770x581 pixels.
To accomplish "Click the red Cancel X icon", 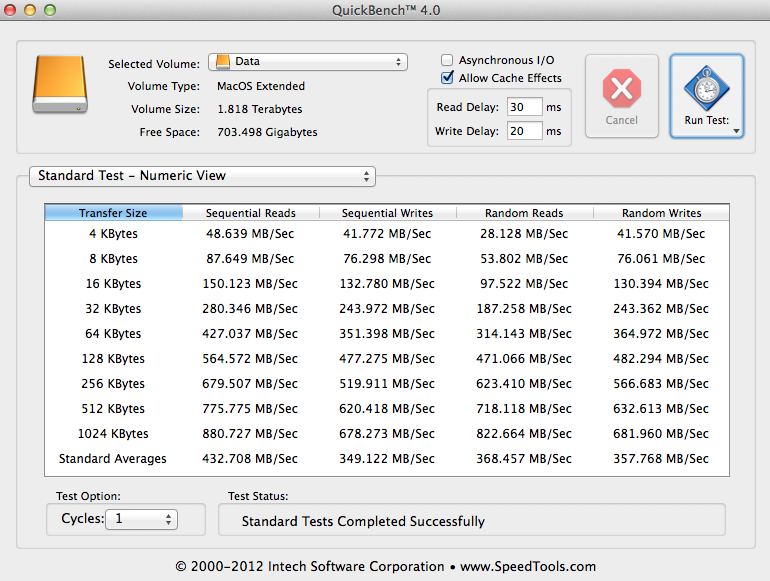I will click(622, 88).
